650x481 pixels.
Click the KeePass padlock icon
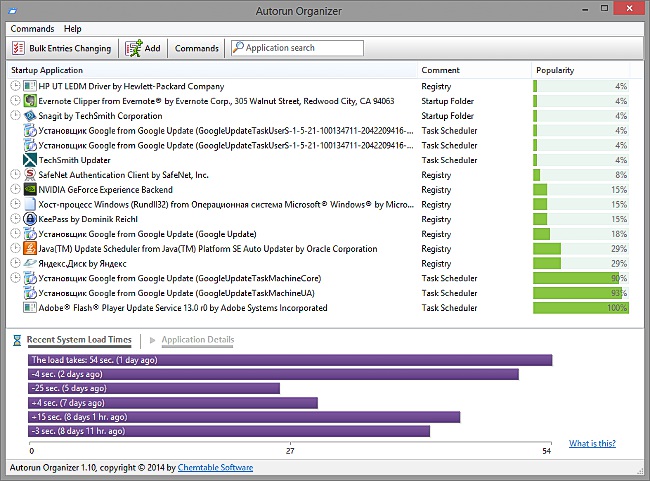tap(30, 218)
